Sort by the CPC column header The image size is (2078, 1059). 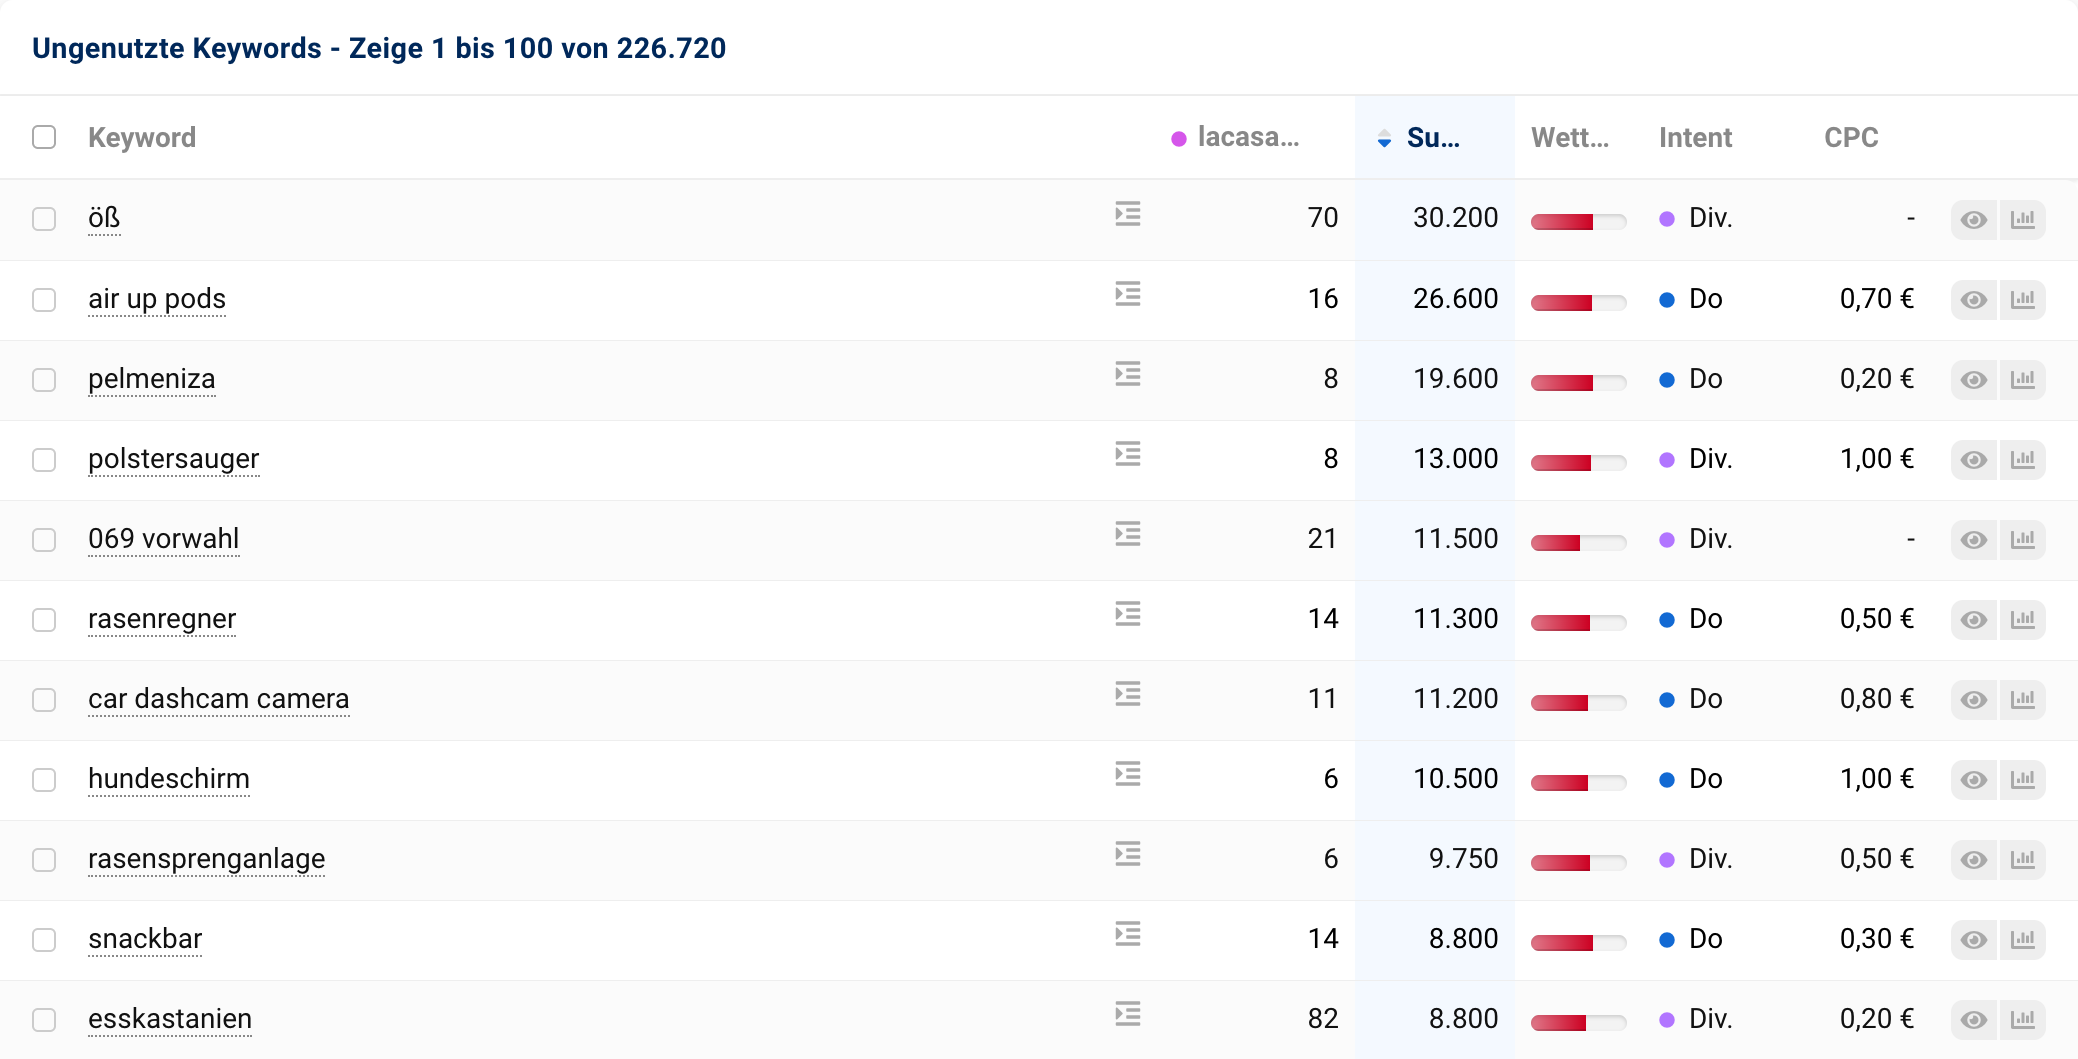1850,138
